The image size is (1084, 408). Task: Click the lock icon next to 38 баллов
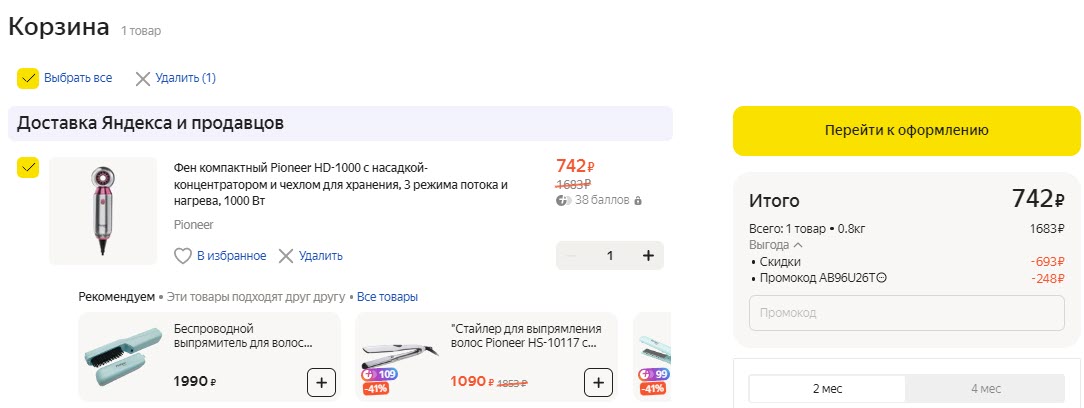point(638,201)
